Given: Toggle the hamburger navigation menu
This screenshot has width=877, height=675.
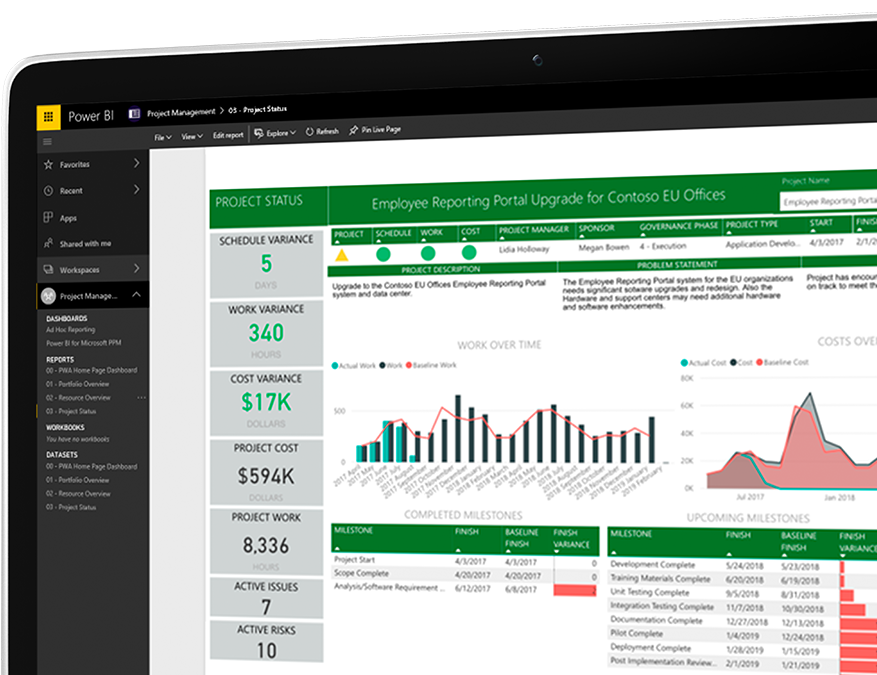Looking at the screenshot, I should (48, 141).
